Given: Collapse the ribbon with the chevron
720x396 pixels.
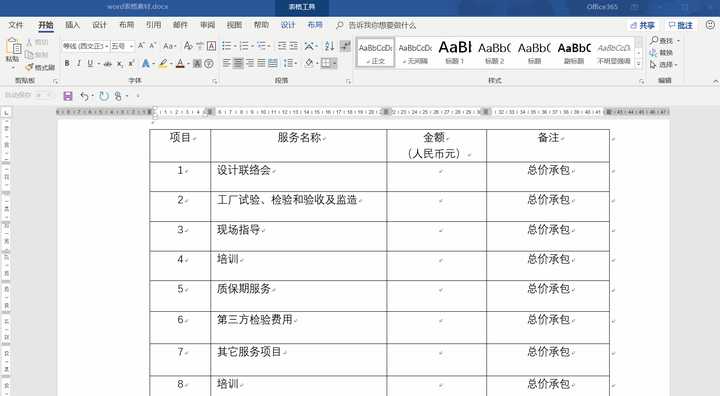Looking at the screenshot, I should (715, 81).
